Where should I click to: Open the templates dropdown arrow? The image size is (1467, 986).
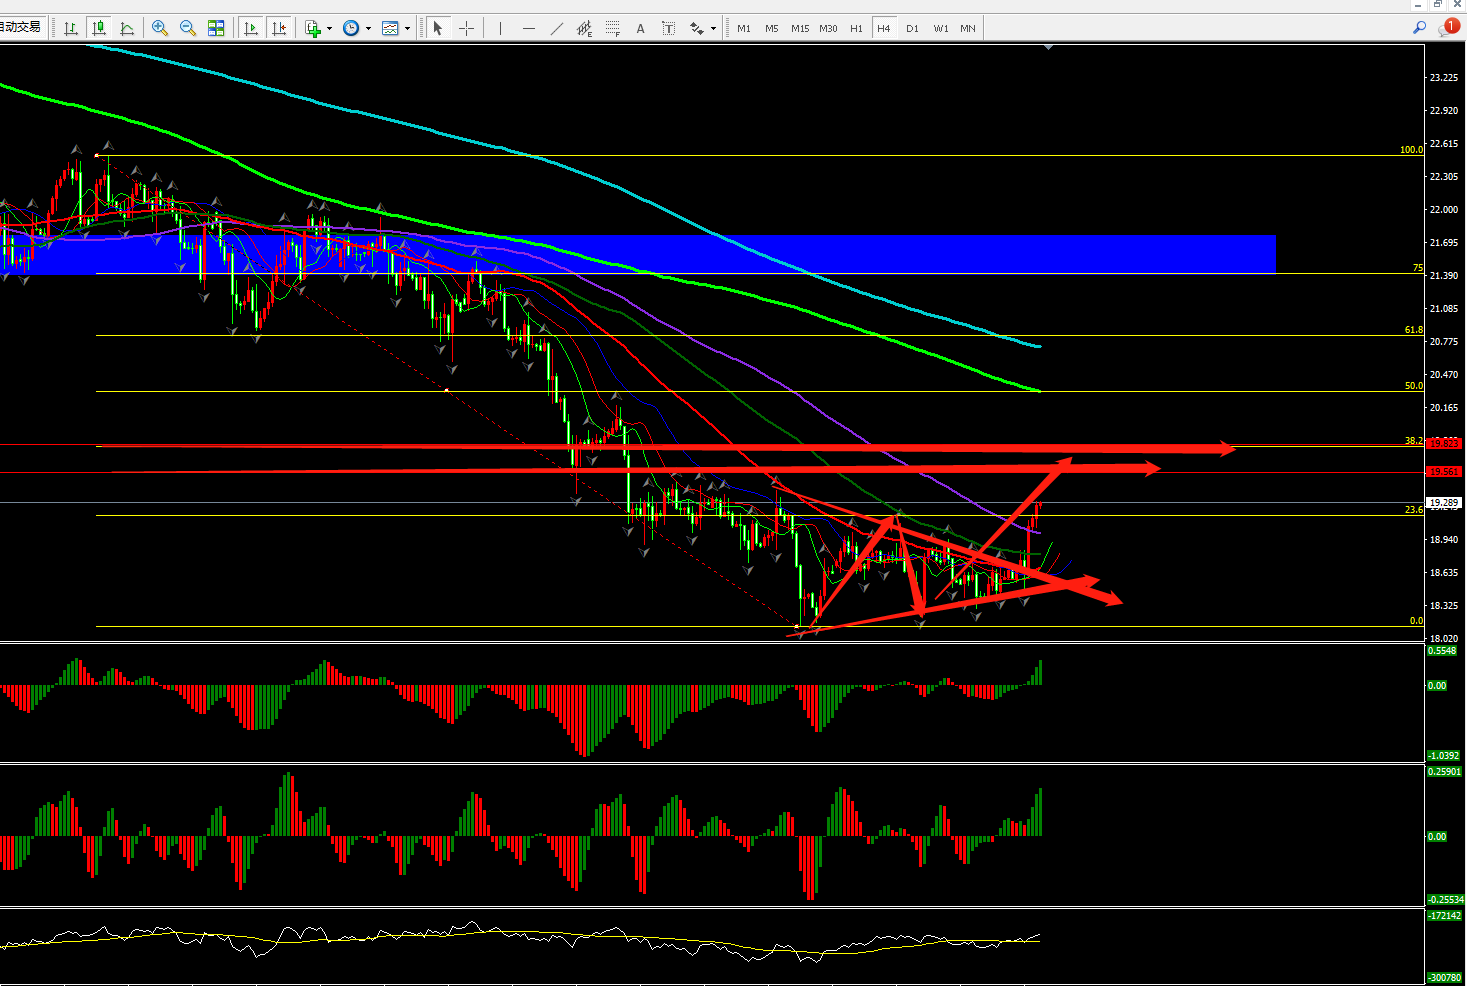pyautogui.click(x=407, y=28)
